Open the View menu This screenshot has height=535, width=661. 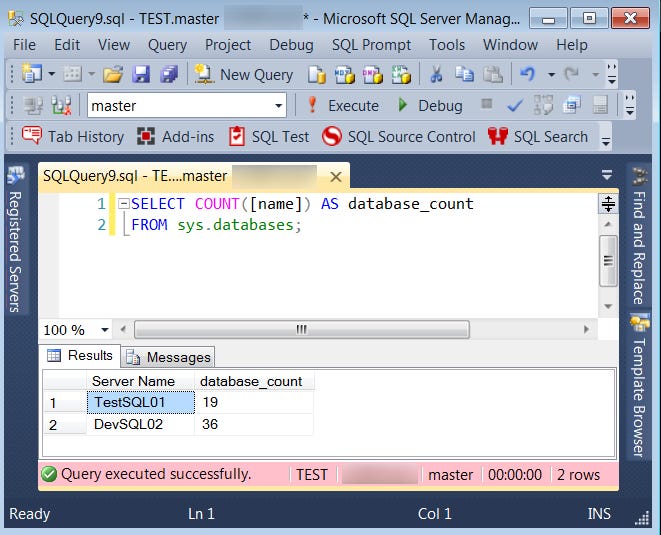point(114,45)
